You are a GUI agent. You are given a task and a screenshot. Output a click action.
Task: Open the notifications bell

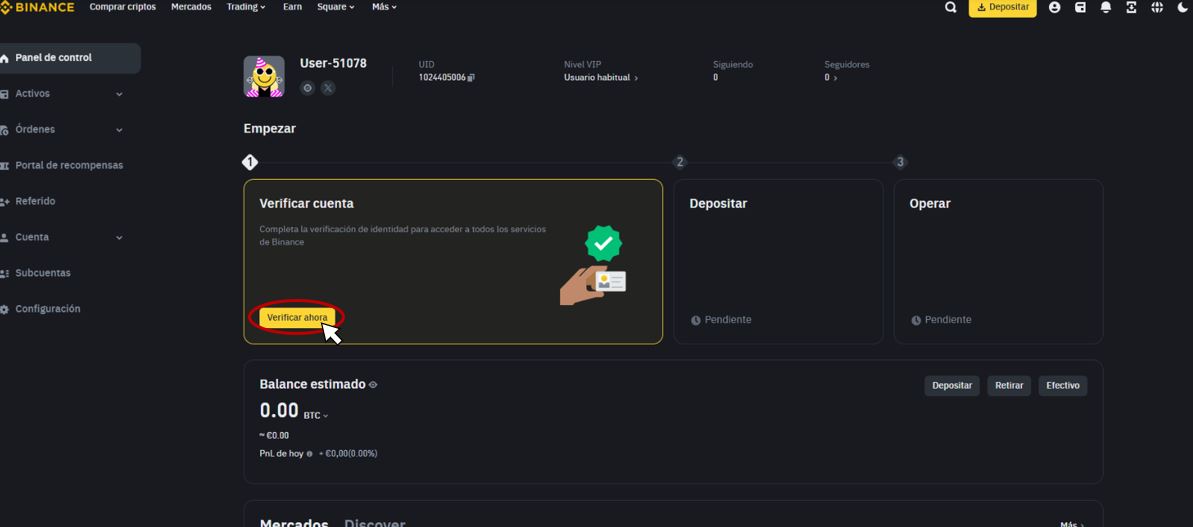point(1106,7)
